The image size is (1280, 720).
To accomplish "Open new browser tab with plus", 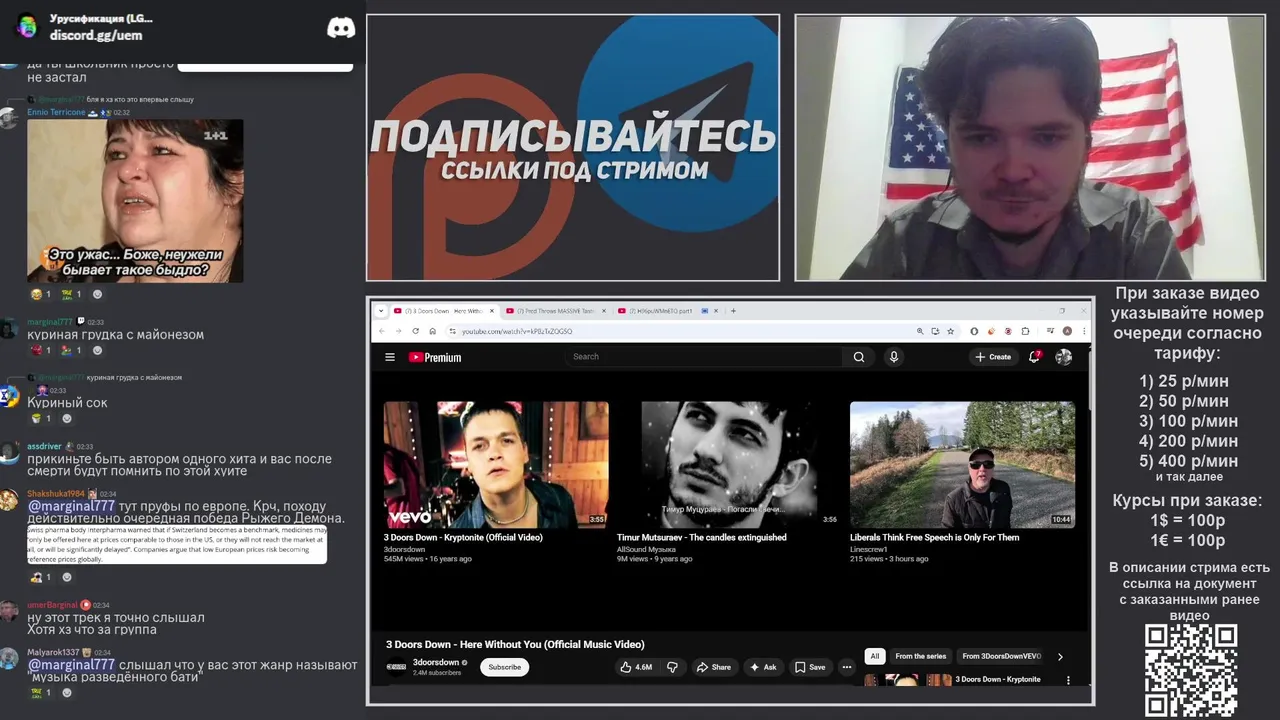I will pyautogui.click(x=733, y=311).
